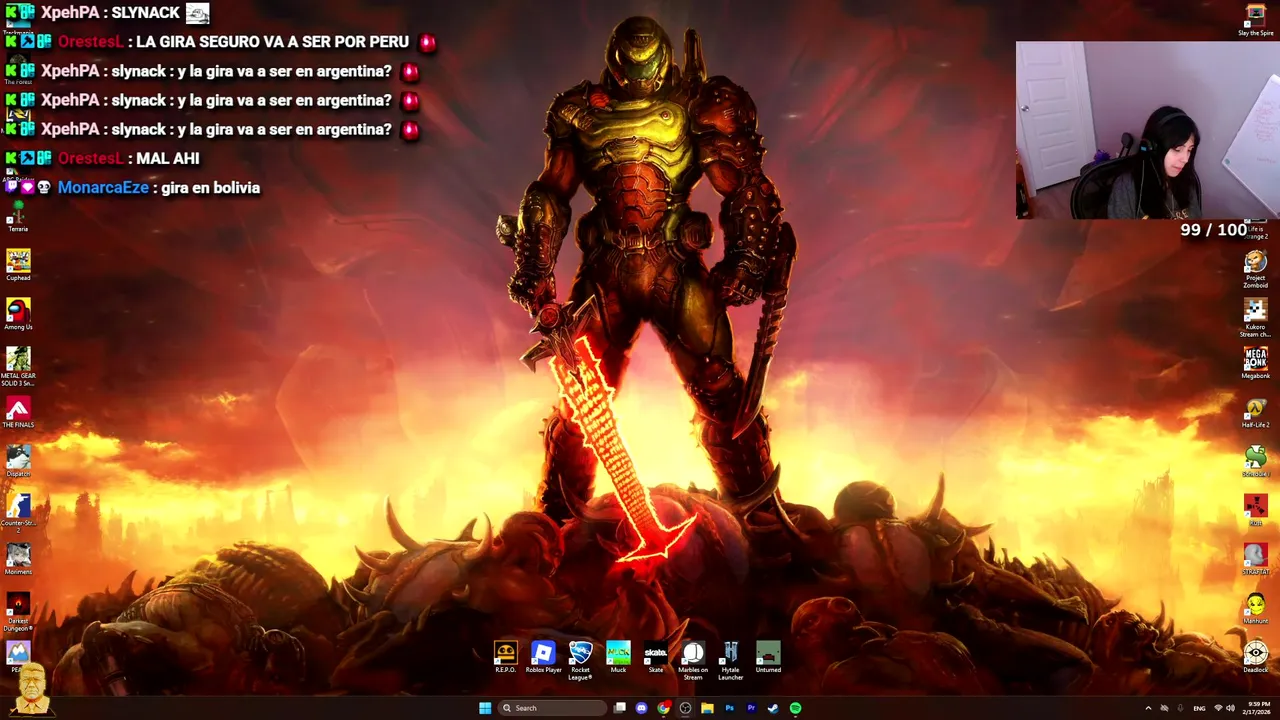The height and width of the screenshot is (720, 1280).
Task: Open the Counter-Strike 2 shortcut
Action: (18, 513)
